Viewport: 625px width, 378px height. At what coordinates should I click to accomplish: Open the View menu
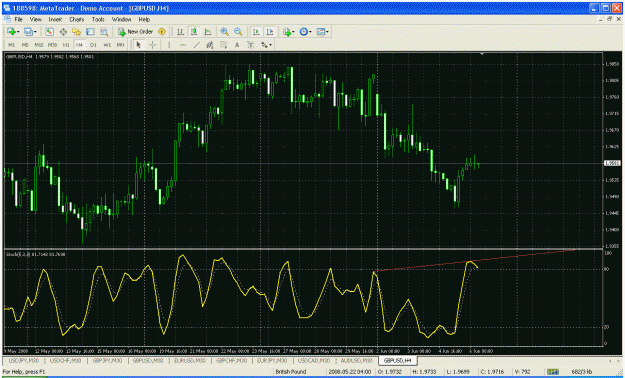coord(35,19)
